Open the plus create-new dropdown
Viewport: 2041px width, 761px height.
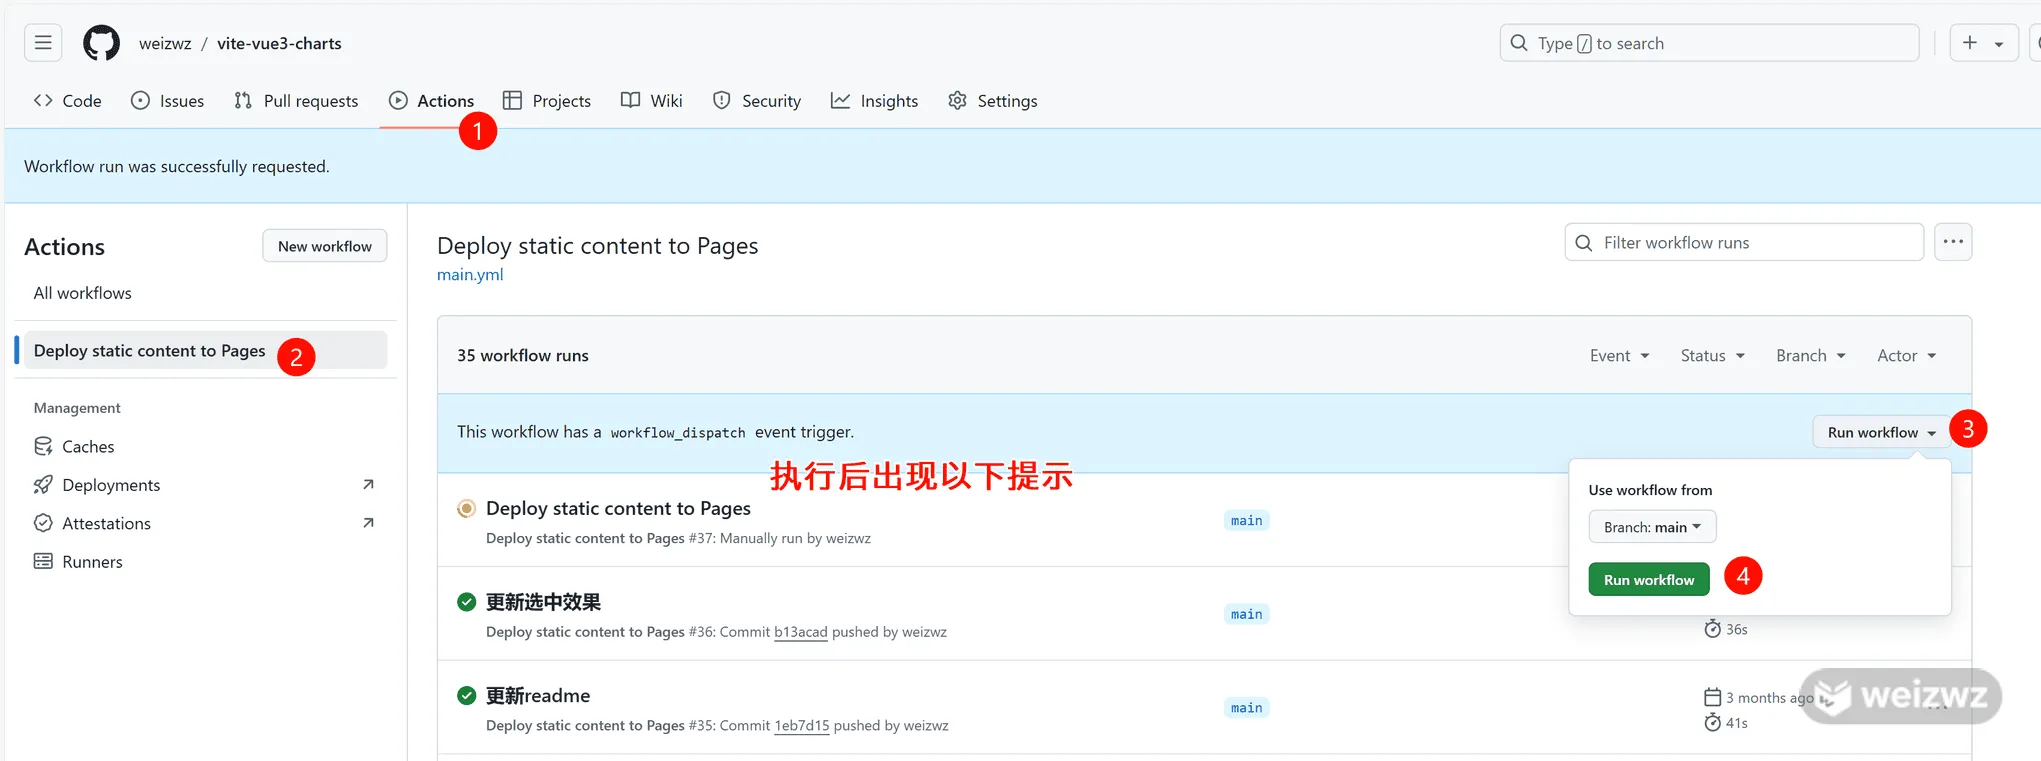point(1984,43)
